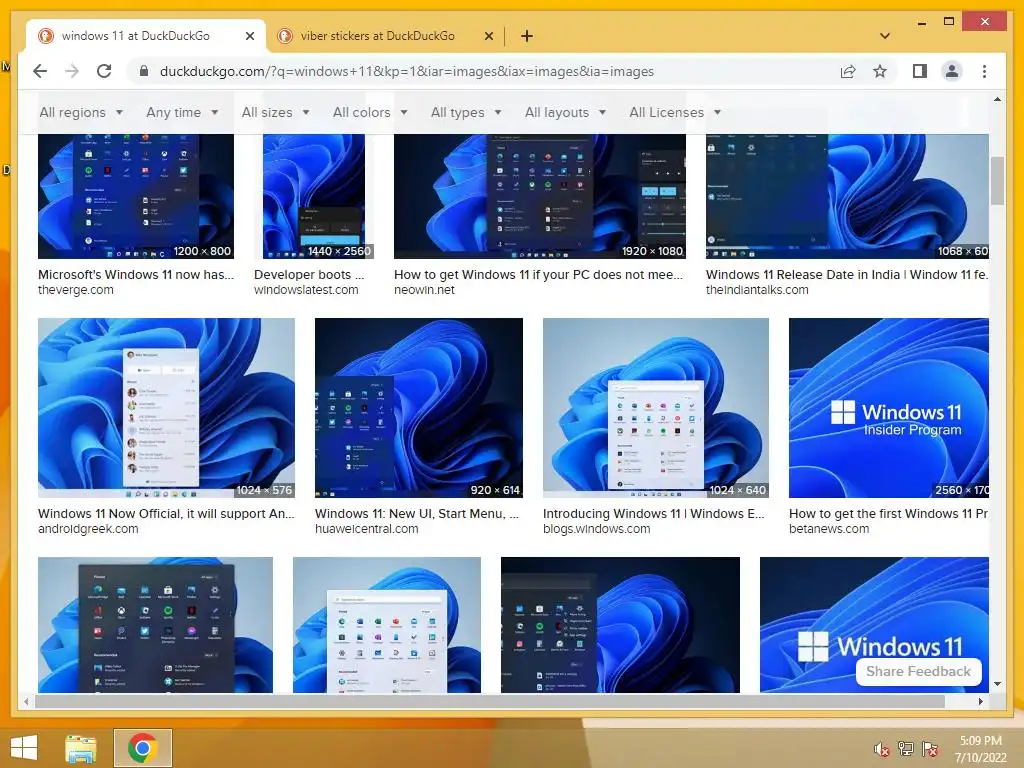Click 'How to get the first Windows 11' title
The height and width of the screenshot is (768, 1024).
coord(889,513)
